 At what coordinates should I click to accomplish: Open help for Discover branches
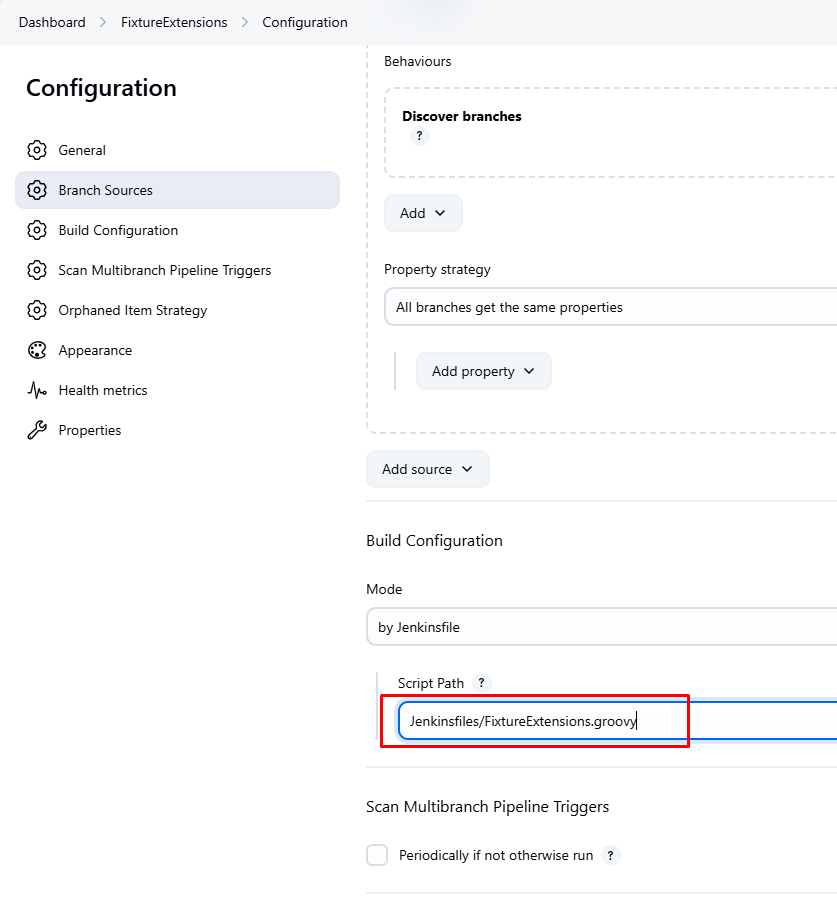point(419,136)
